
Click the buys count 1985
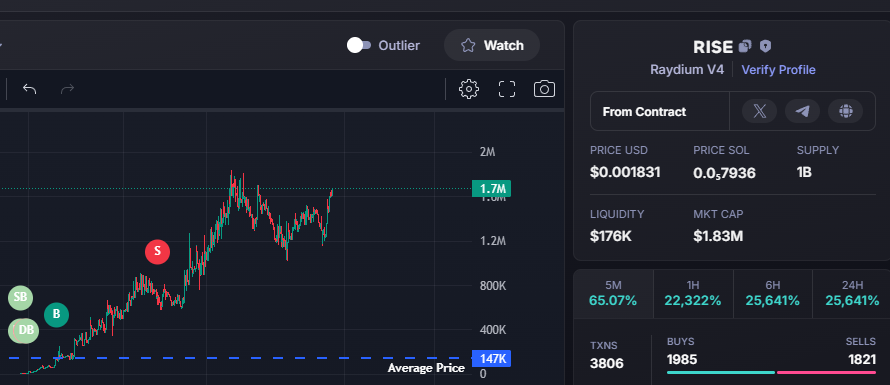[x=682, y=359]
